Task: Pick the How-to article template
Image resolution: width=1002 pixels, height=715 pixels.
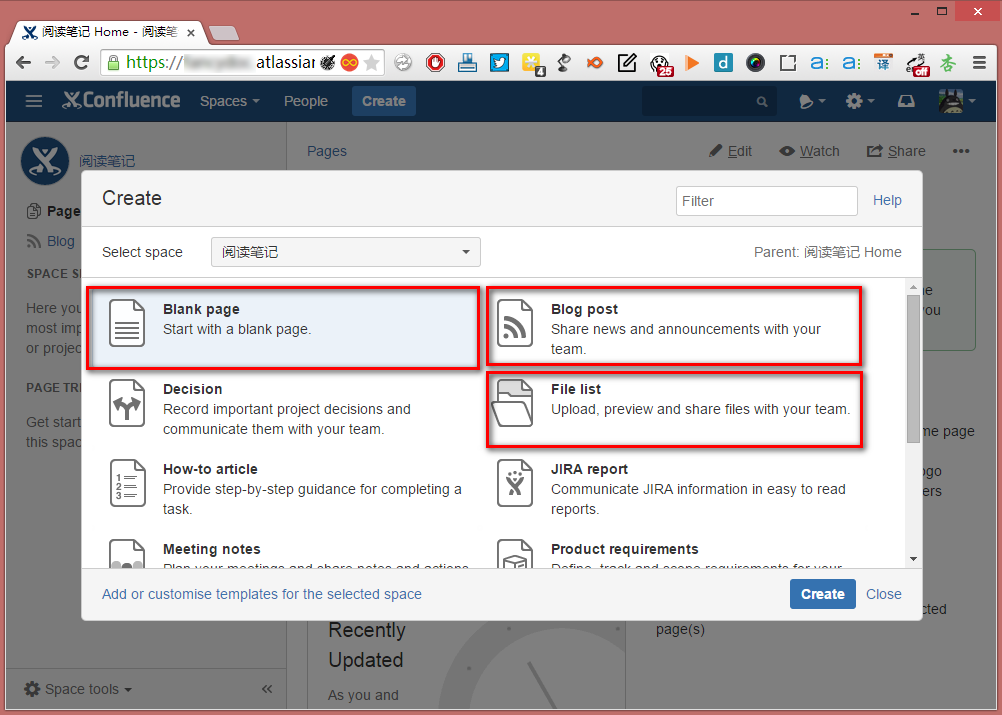Action: tap(282, 488)
